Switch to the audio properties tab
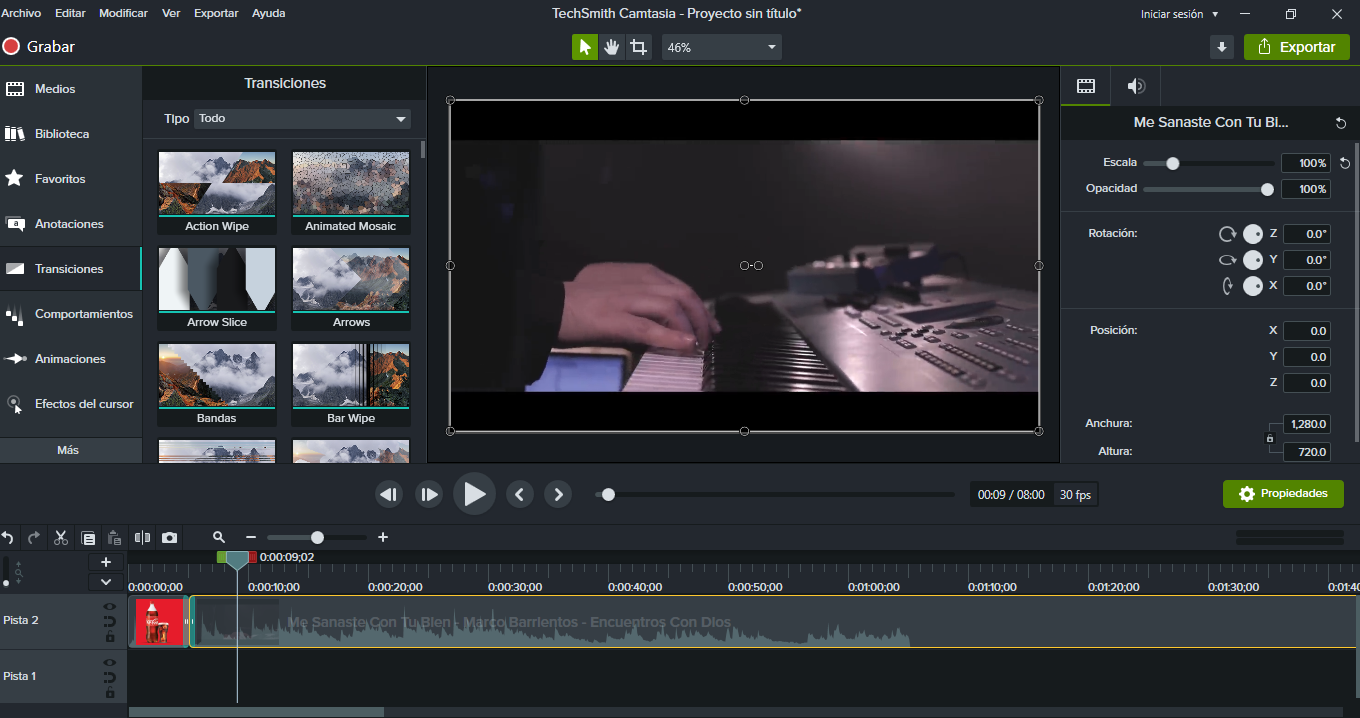Screen dimensions: 1360x718 1136,86
